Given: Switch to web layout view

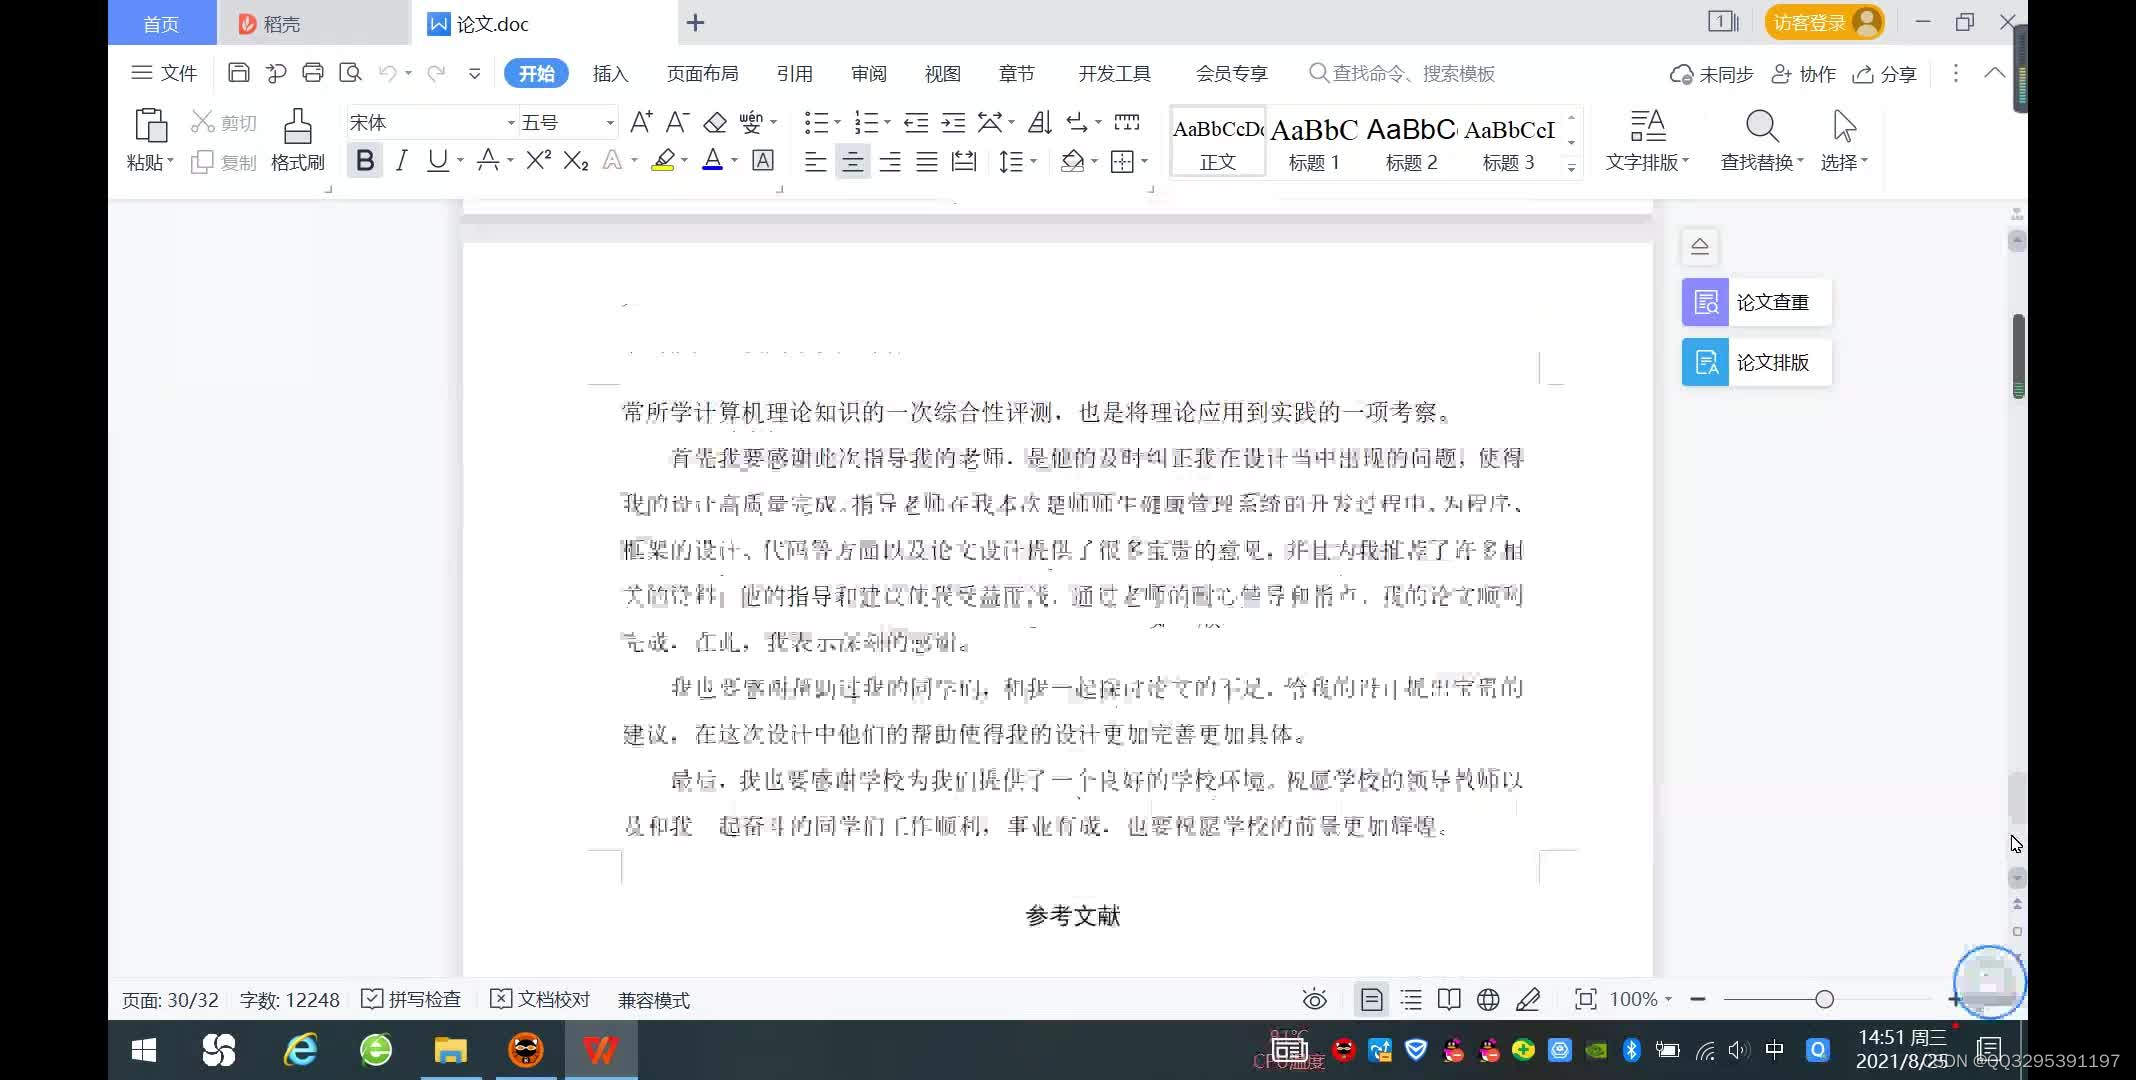Looking at the screenshot, I should click(x=1488, y=999).
